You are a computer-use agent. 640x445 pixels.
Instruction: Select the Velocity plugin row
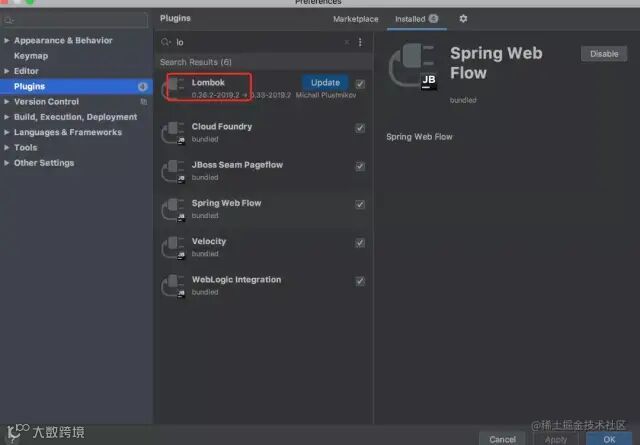pos(263,247)
